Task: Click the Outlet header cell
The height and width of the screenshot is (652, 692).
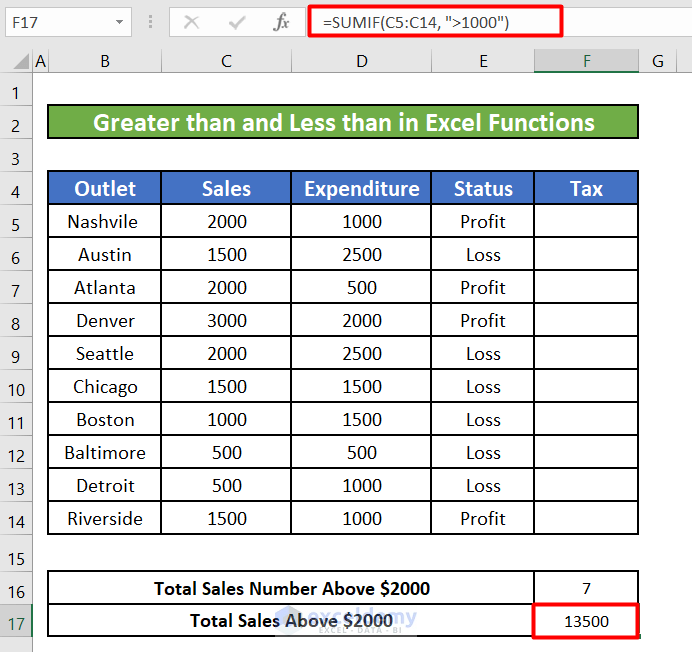Action: coord(105,188)
